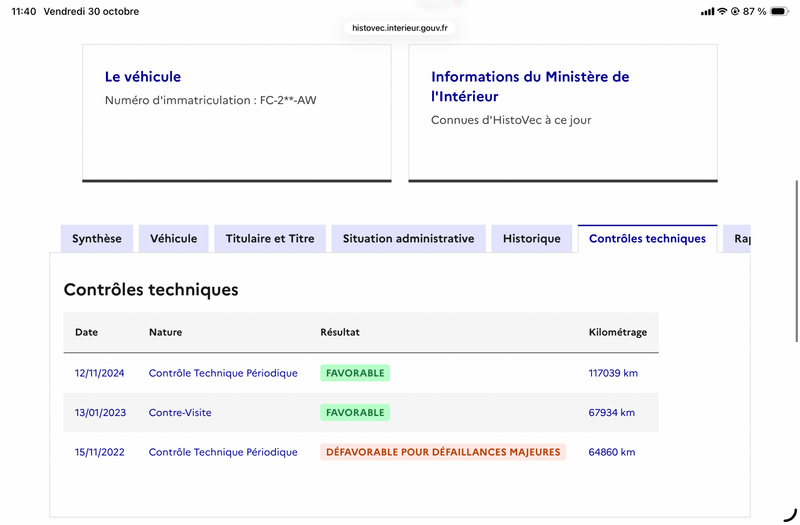Open the Titulaire et Titre tab

coord(270,238)
